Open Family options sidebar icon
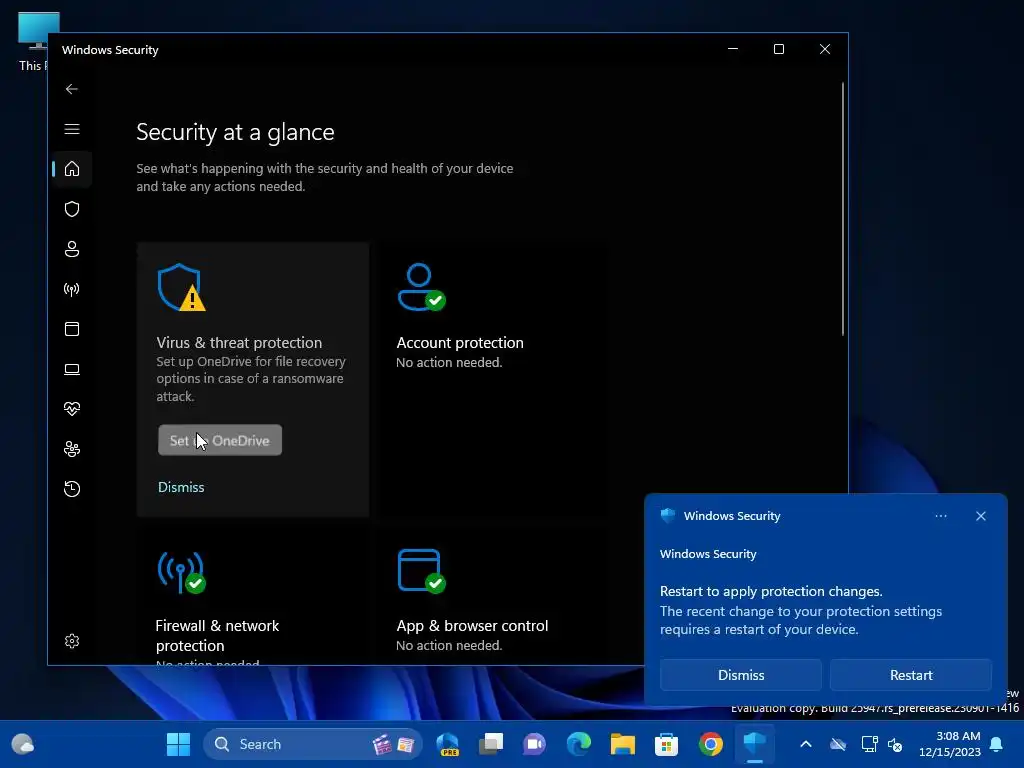The image size is (1024, 768). pyautogui.click(x=72, y=449)
